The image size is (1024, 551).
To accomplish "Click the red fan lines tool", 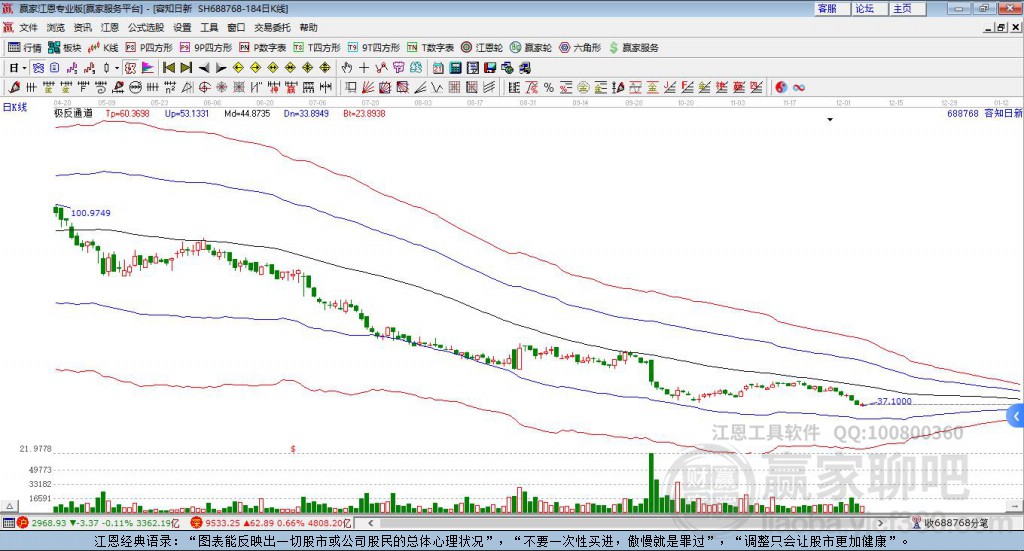I will [x=368, y=87].
